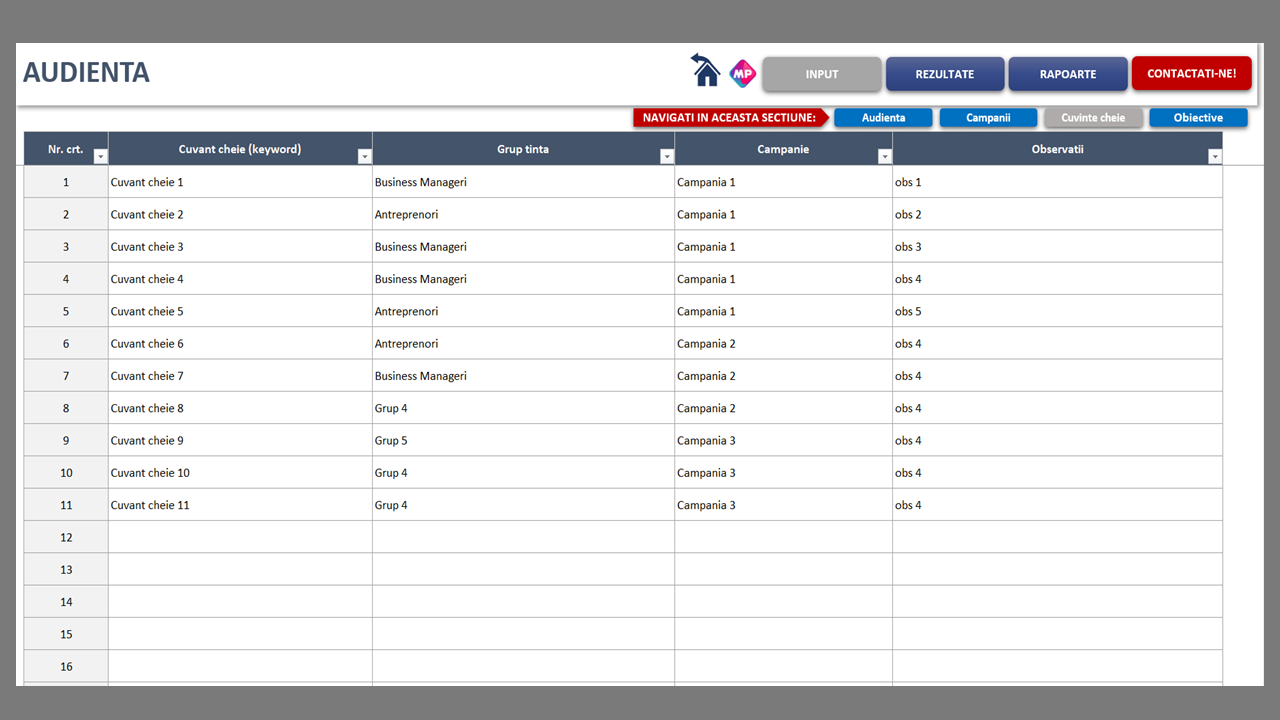Go to the INPUT section
The image size is (1280, 720).
point(822,74)
